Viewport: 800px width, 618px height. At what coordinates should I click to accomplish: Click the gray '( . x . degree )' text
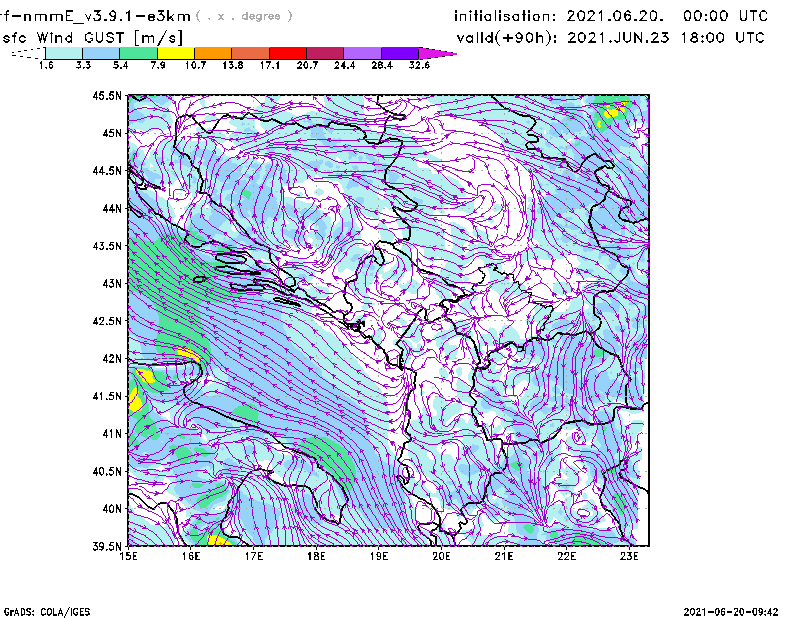(244, 16)
